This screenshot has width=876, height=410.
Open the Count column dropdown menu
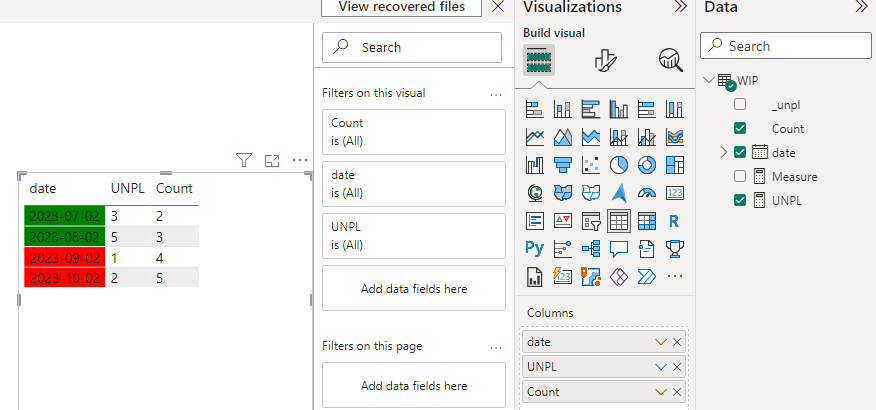661,392
